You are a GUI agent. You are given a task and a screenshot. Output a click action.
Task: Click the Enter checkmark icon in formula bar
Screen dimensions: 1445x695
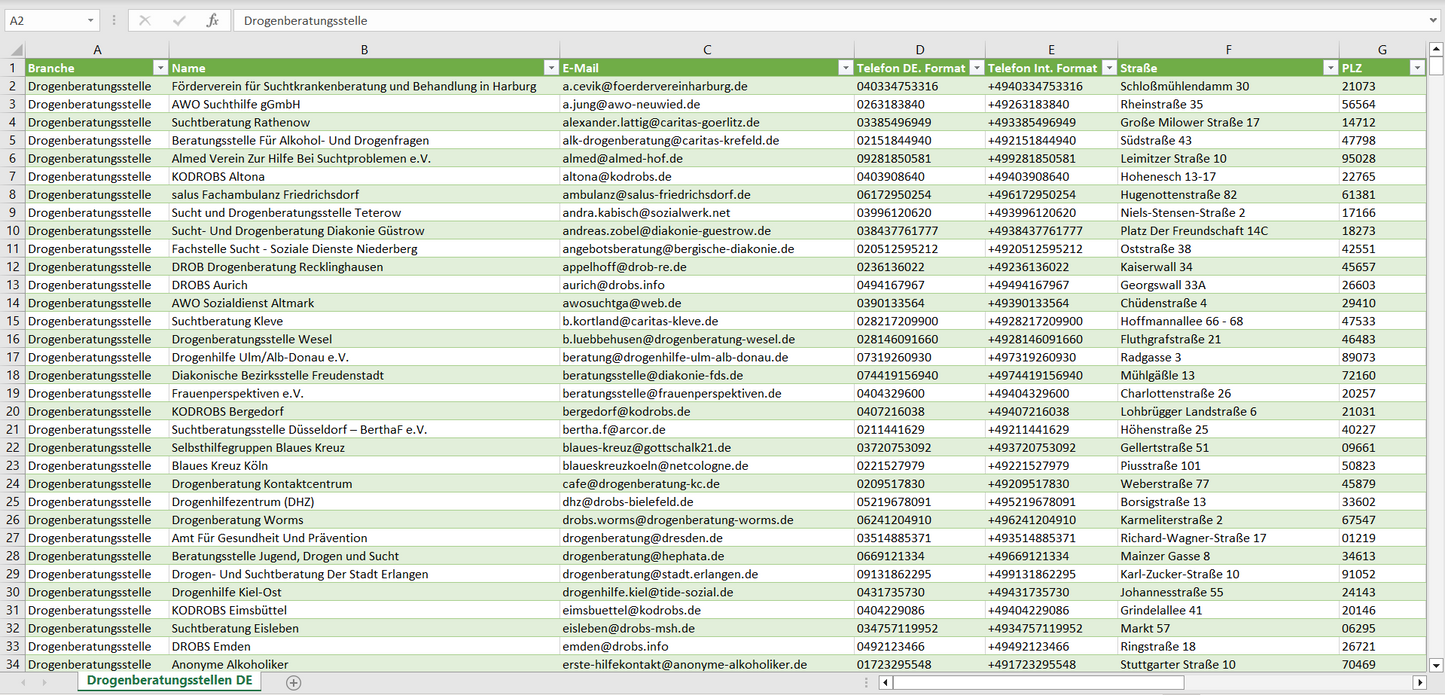179,20
